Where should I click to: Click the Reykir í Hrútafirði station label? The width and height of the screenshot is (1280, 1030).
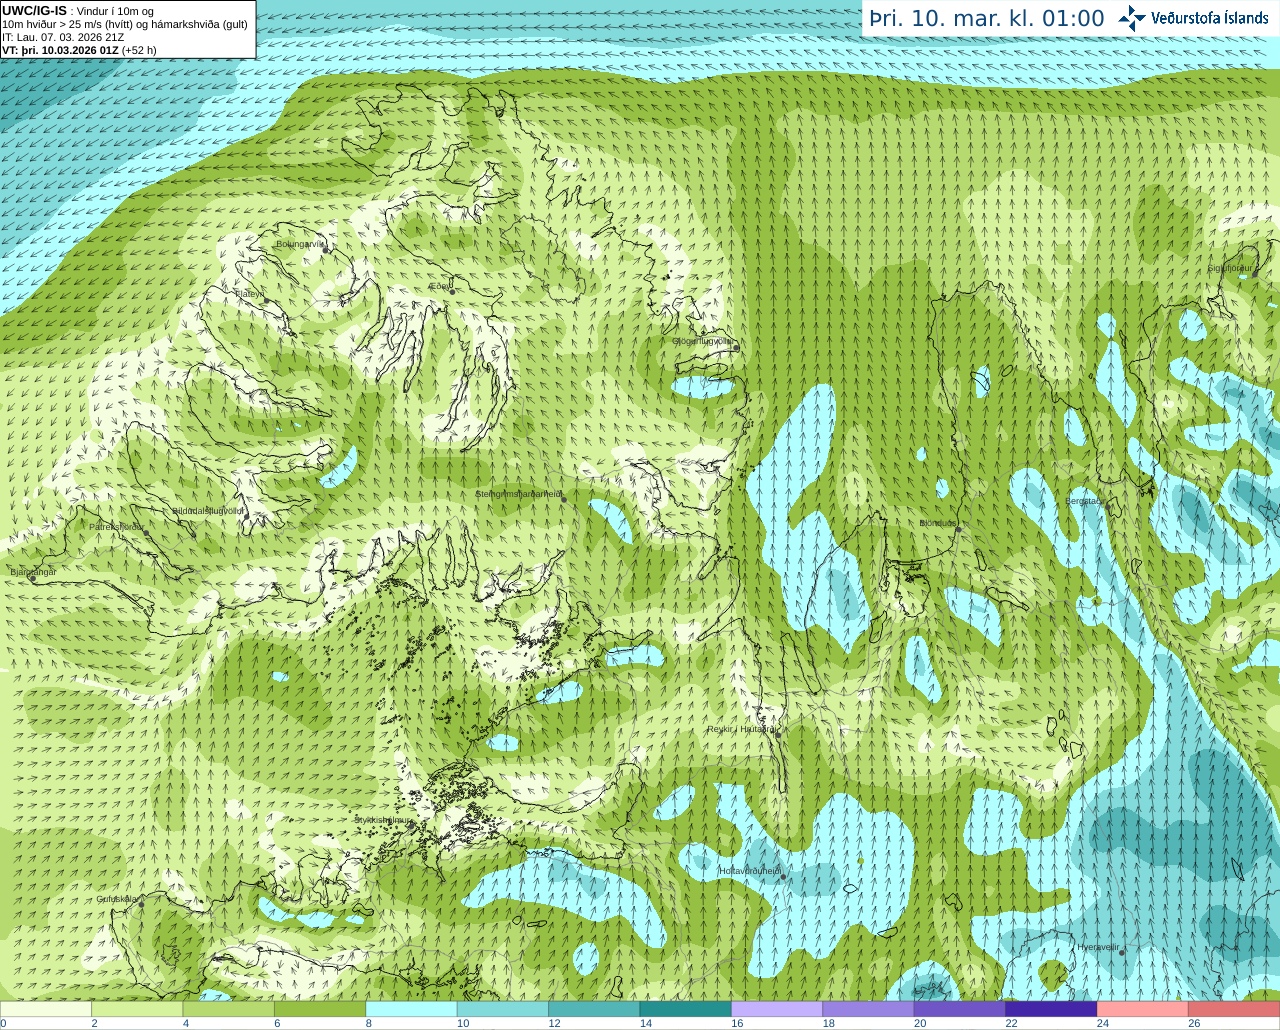(x=742, y=729)
